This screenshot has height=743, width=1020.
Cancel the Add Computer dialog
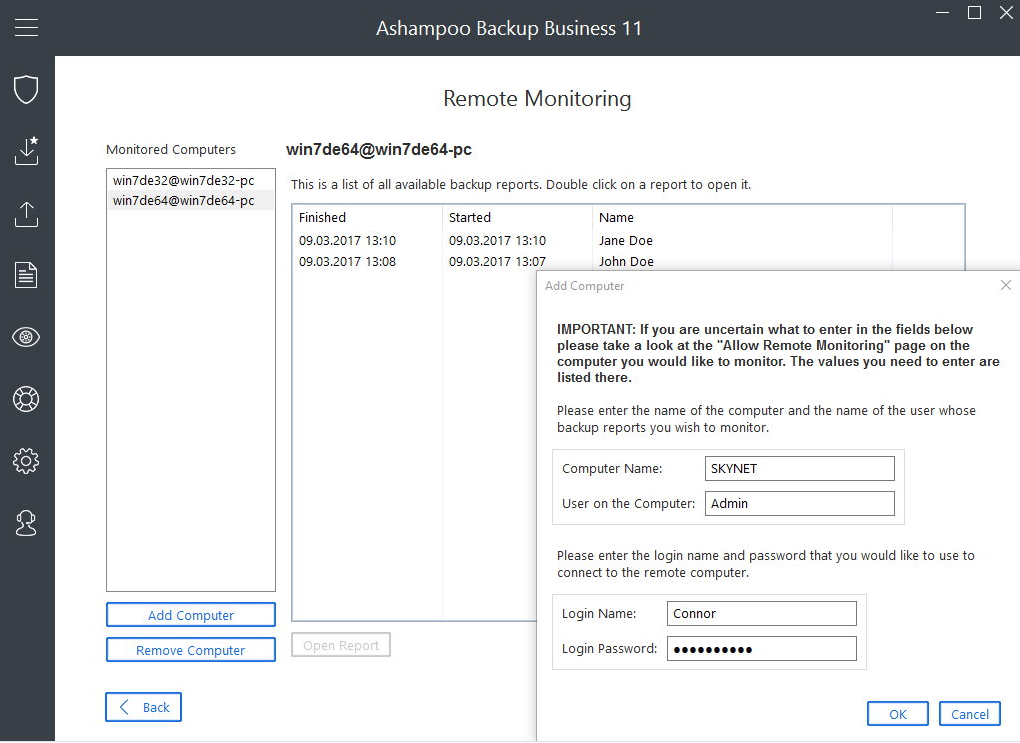click(969, 714)
